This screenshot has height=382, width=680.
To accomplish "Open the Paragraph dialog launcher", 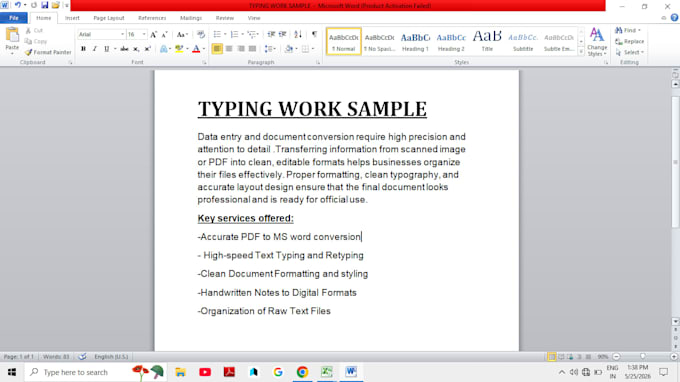I will click(318, 63).
